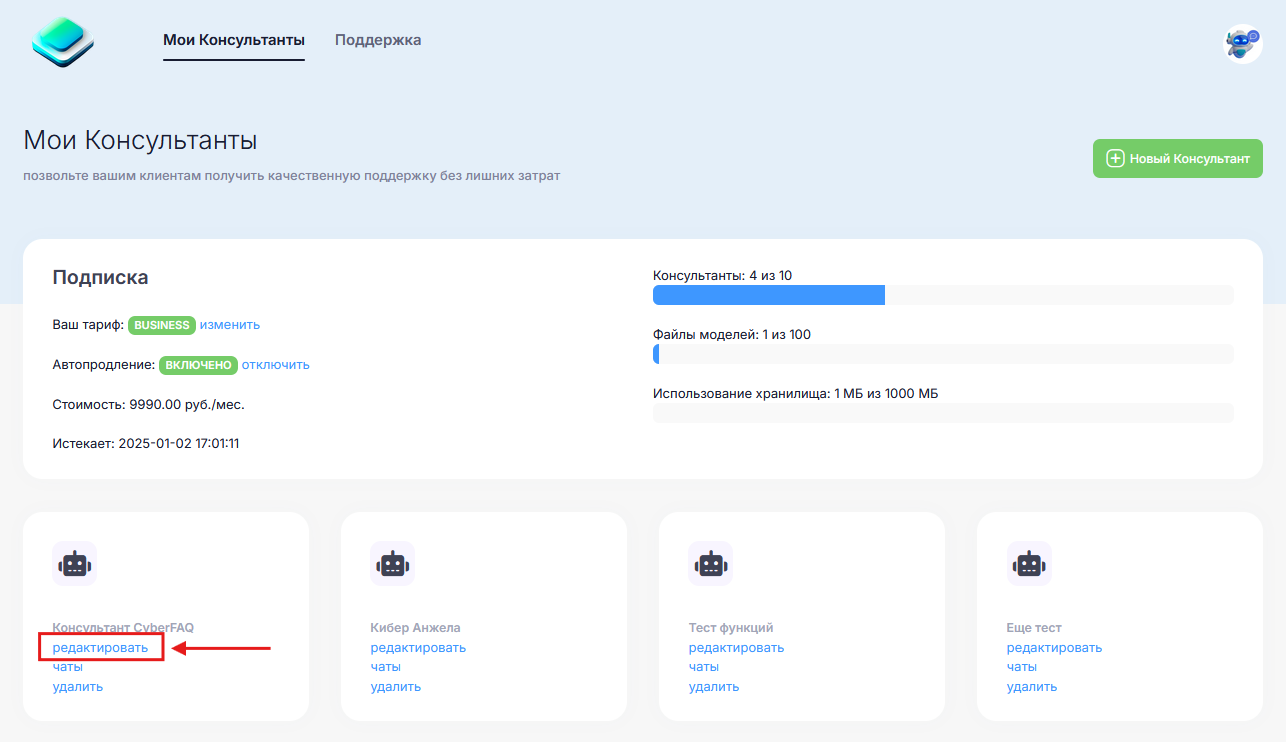
Task: Open chats for Еще тест
Action: coord(1022,666)
